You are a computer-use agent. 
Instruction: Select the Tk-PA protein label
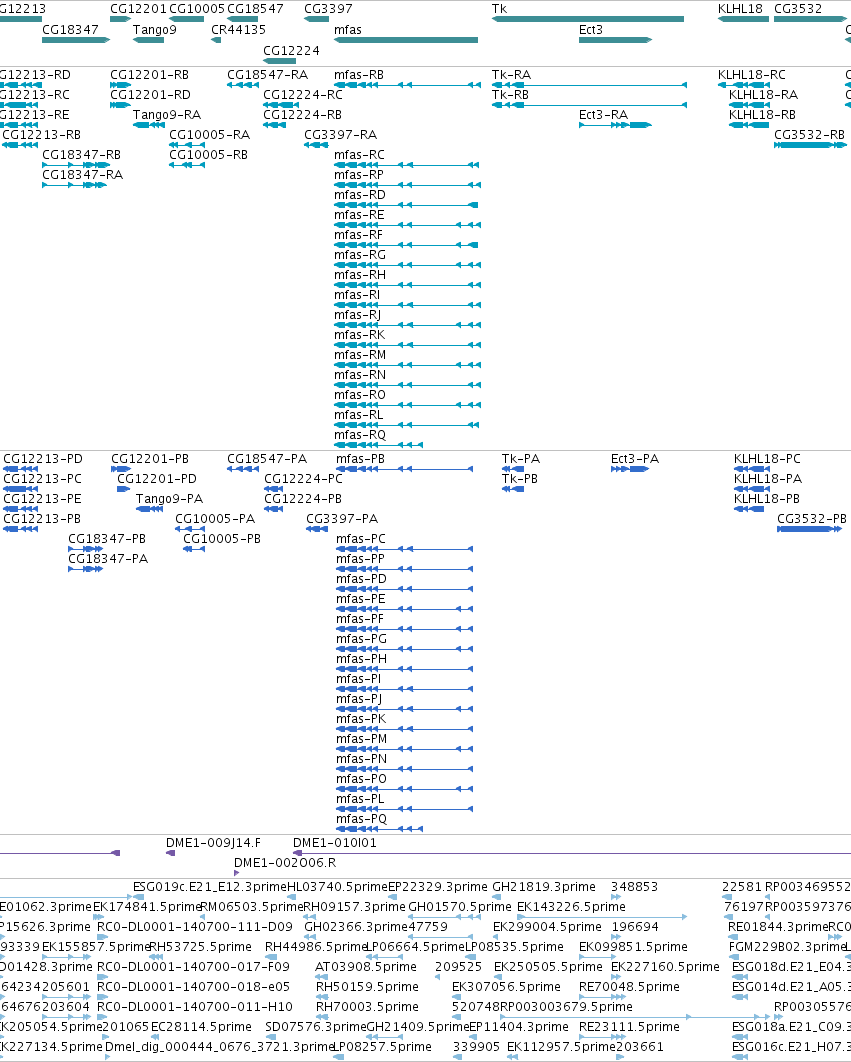pyautogui.click(x=521, y=459)
